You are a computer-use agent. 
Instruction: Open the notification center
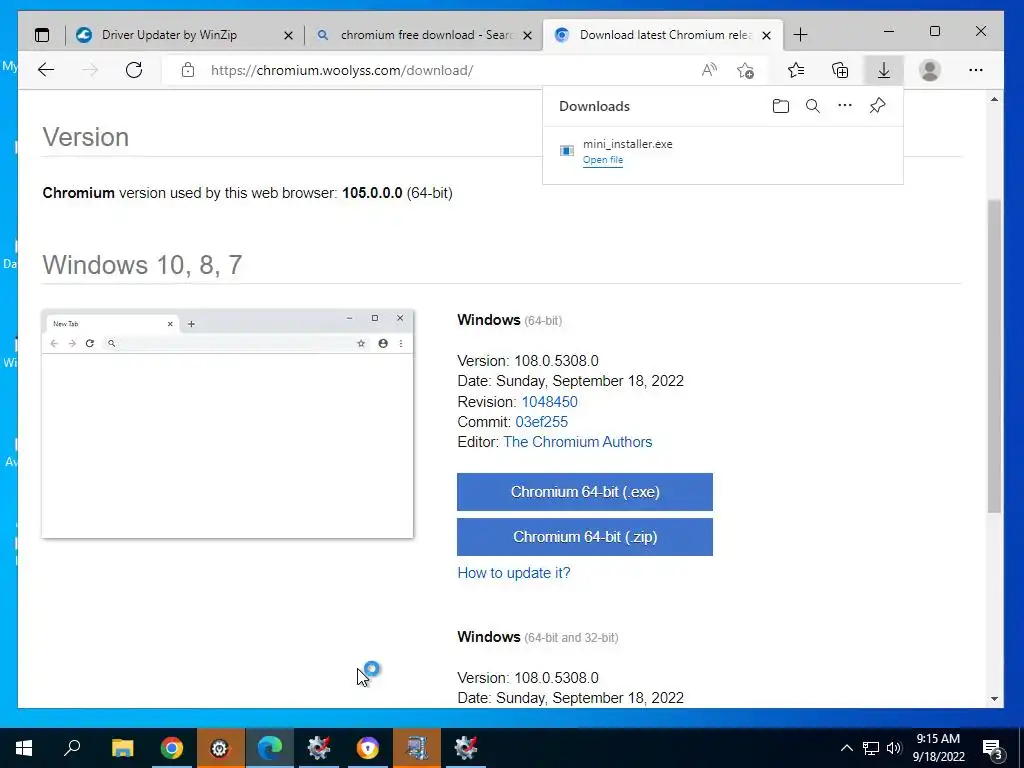pyautogui.click(x=992, y=748)
